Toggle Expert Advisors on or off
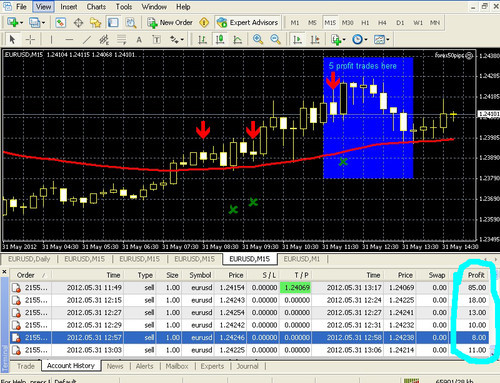 click(x=247, y=23)
